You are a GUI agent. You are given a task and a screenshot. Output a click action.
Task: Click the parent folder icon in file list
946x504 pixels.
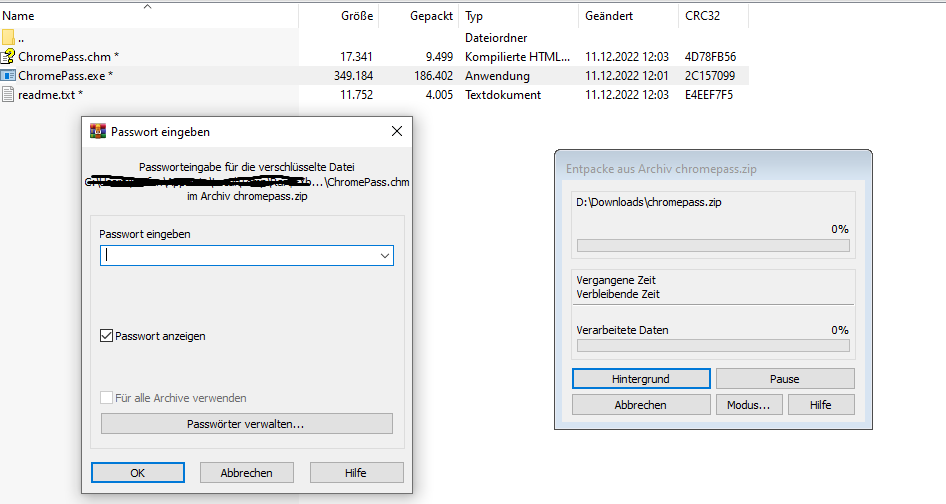coord(8,37)
